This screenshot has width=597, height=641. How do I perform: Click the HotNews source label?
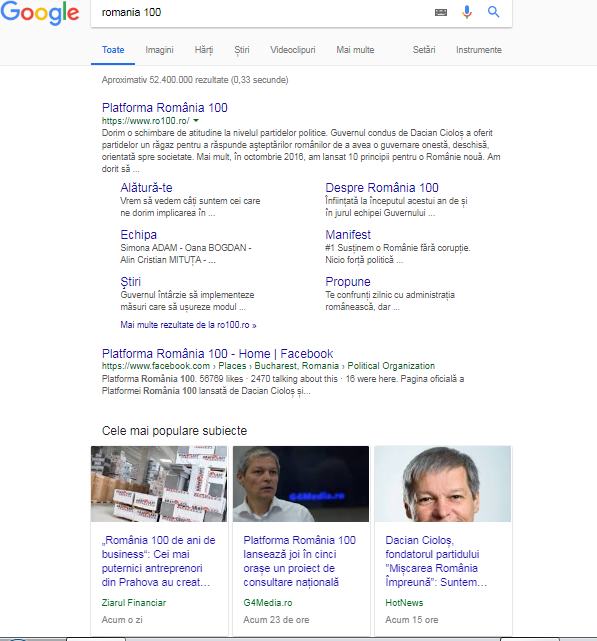404,603
